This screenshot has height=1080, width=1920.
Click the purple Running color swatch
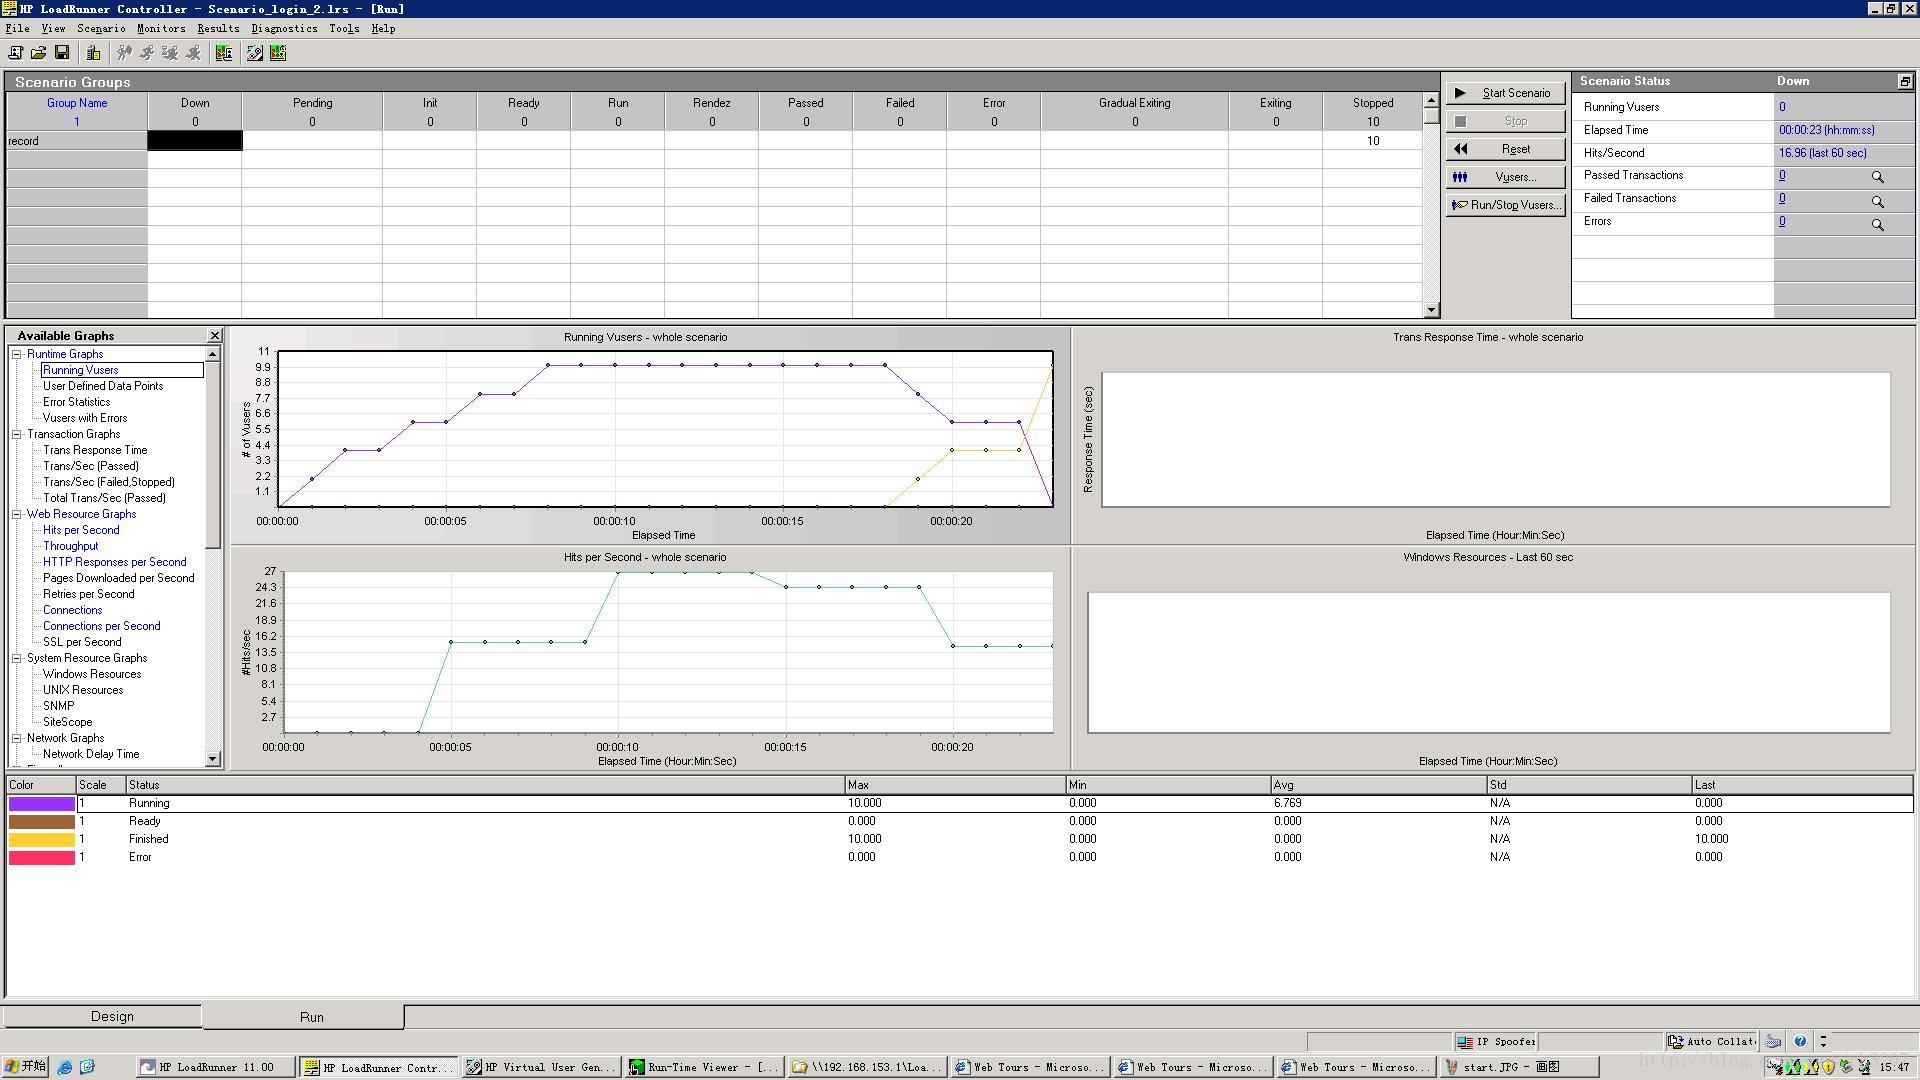[42, 803]
